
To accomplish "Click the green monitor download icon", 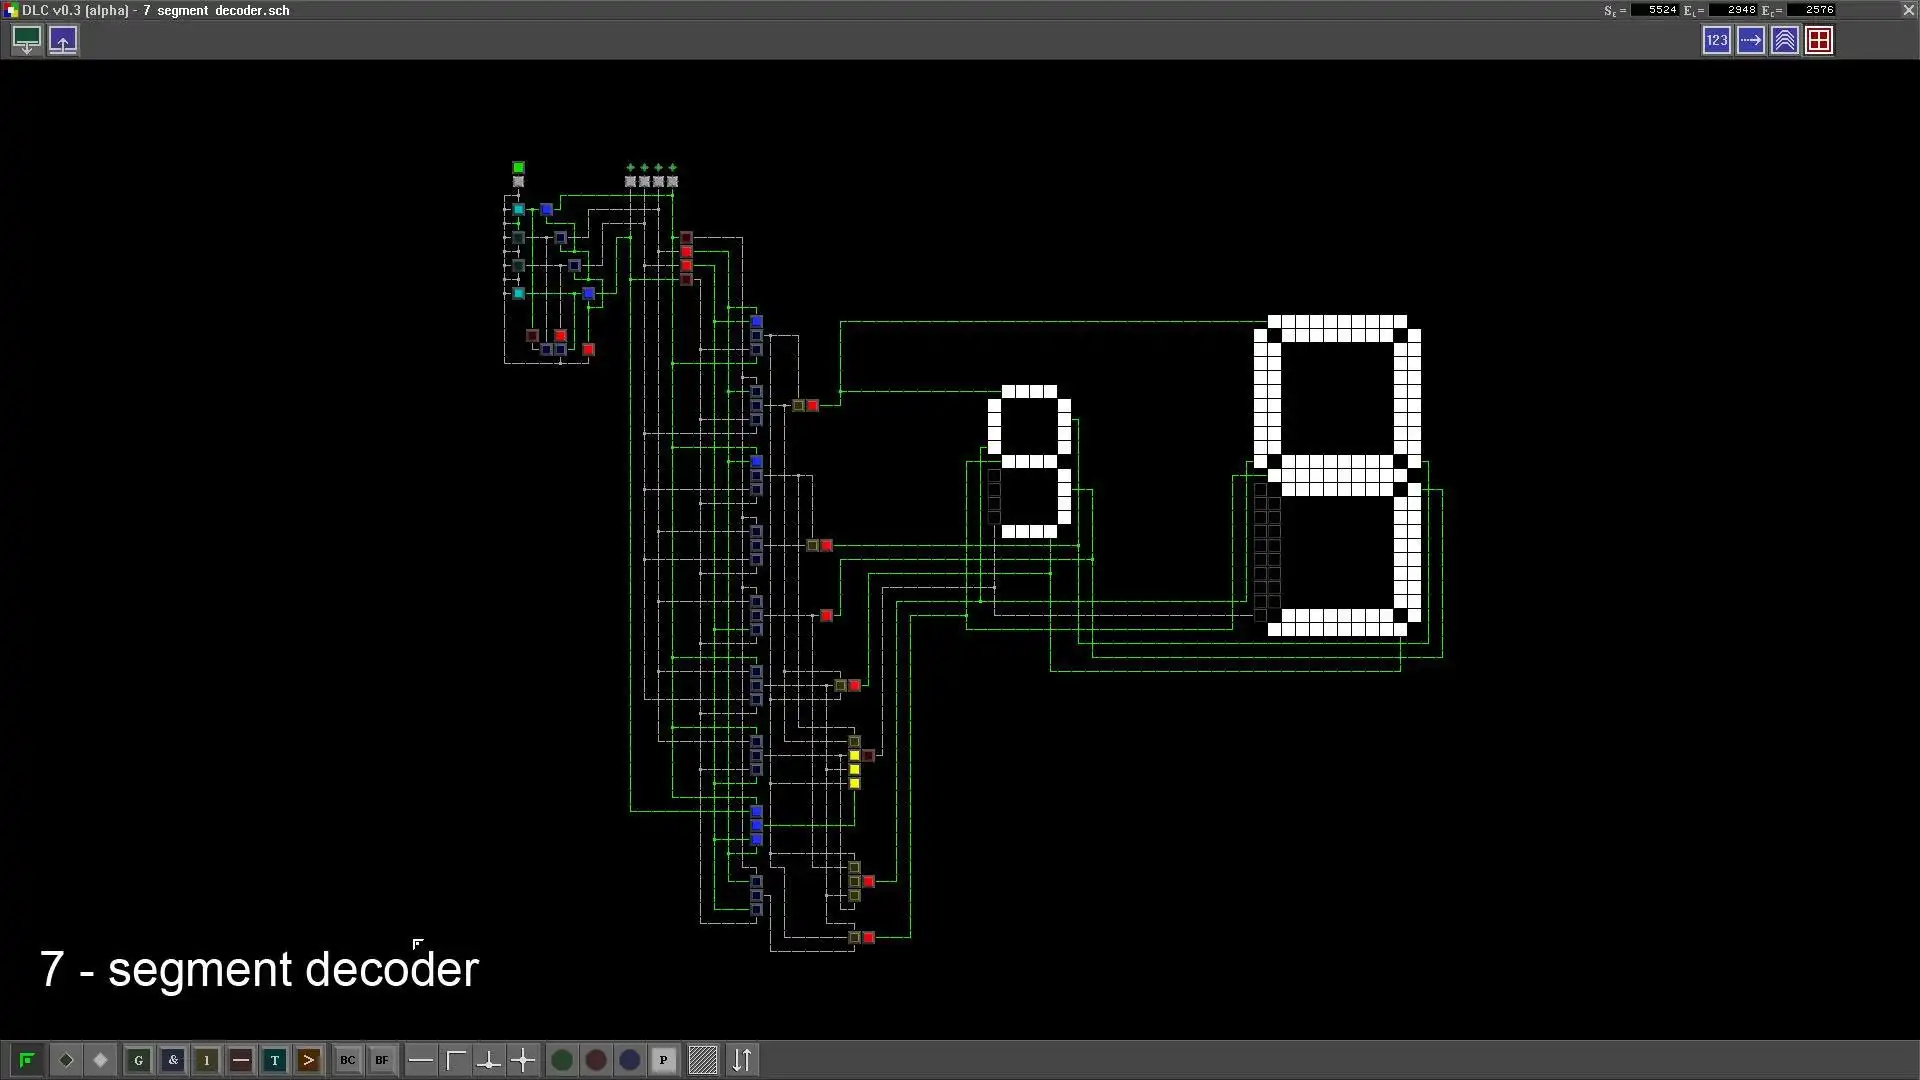I will [x=27, y=41].
